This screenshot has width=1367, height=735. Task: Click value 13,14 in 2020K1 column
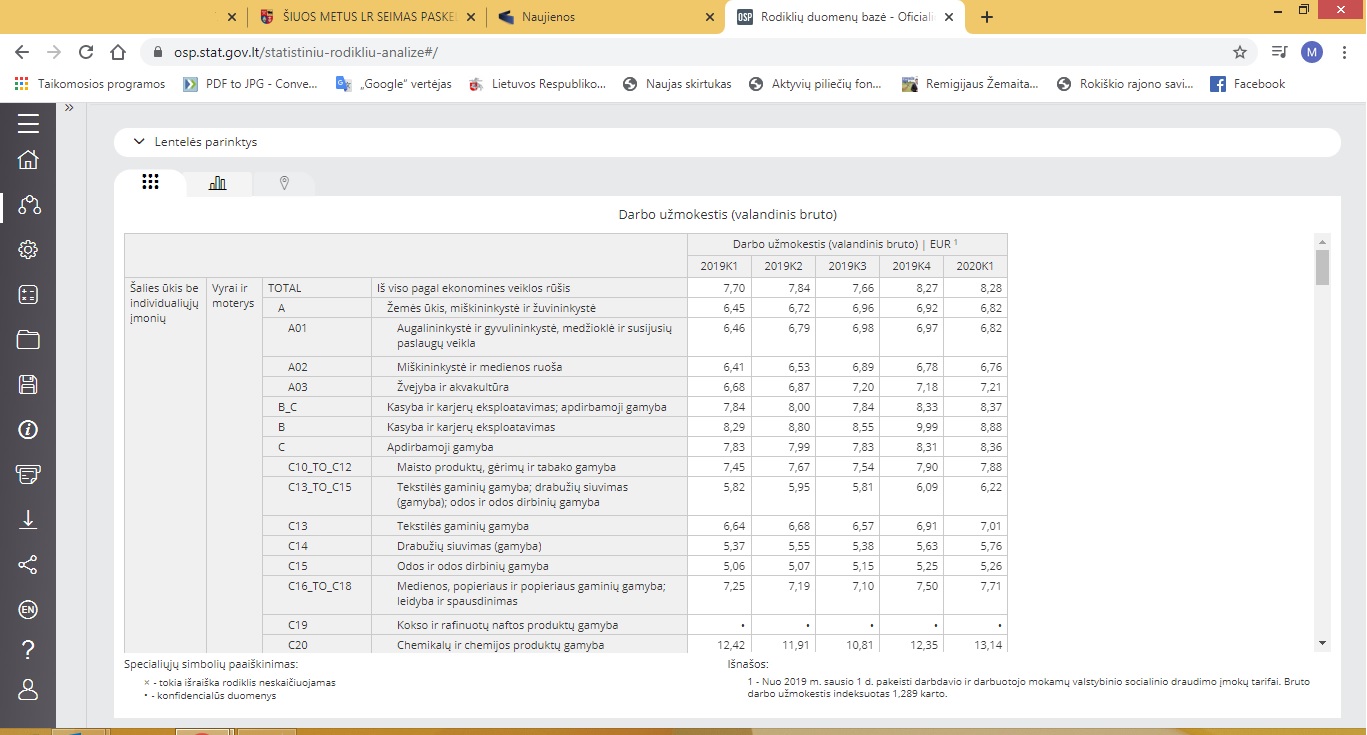click(987, 645)
